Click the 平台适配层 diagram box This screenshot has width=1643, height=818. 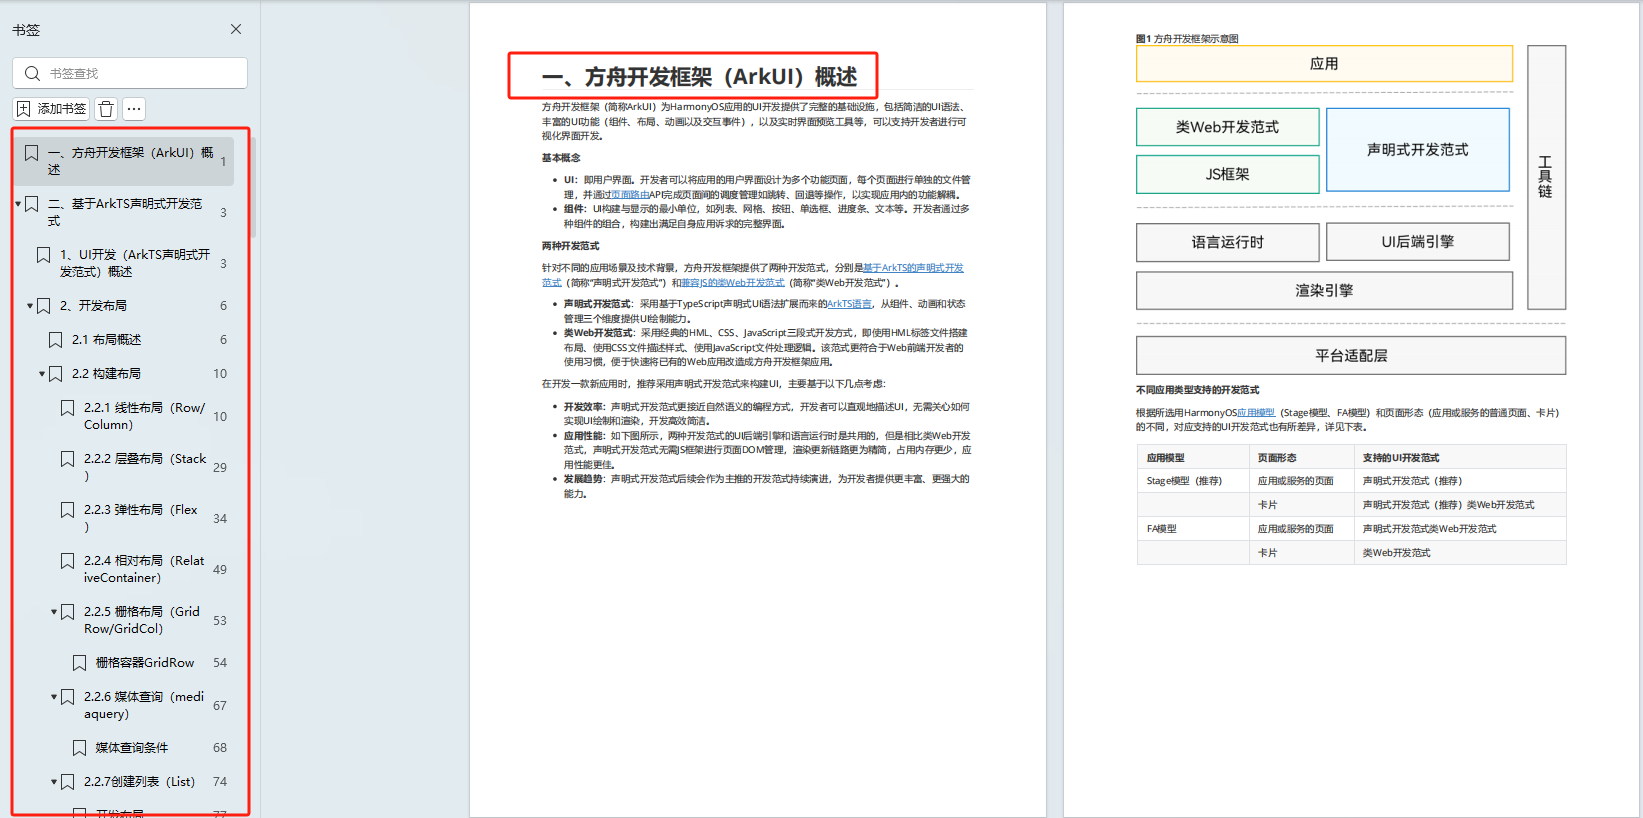pyautogui.click(x=1351, y=355)
